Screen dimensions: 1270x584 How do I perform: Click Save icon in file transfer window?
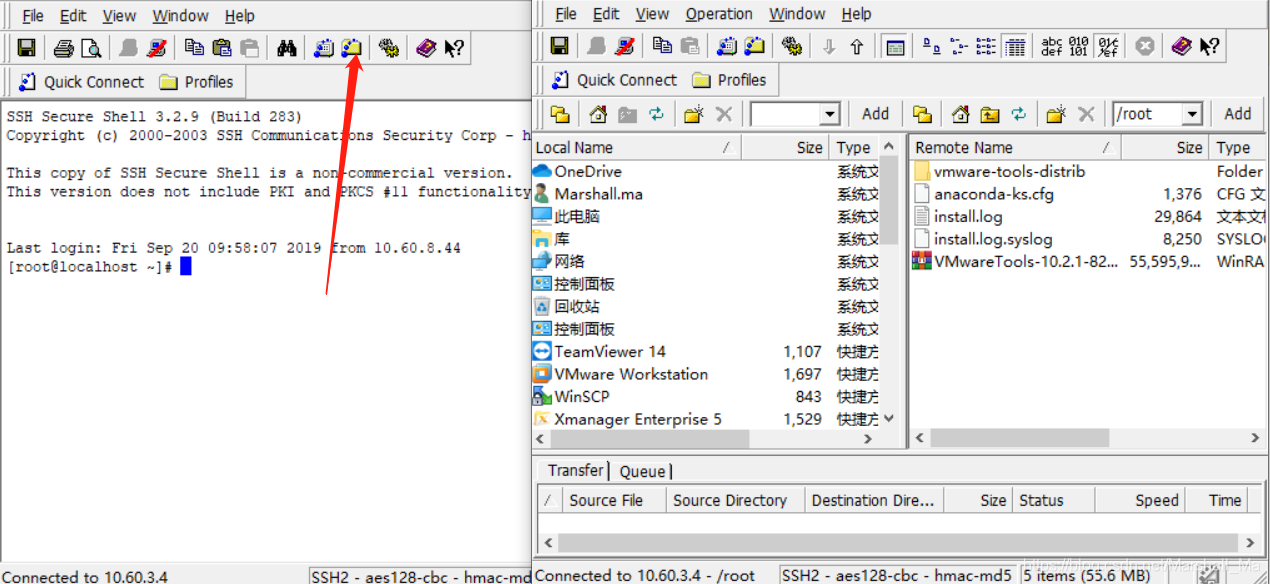click(x=559, y=45)
